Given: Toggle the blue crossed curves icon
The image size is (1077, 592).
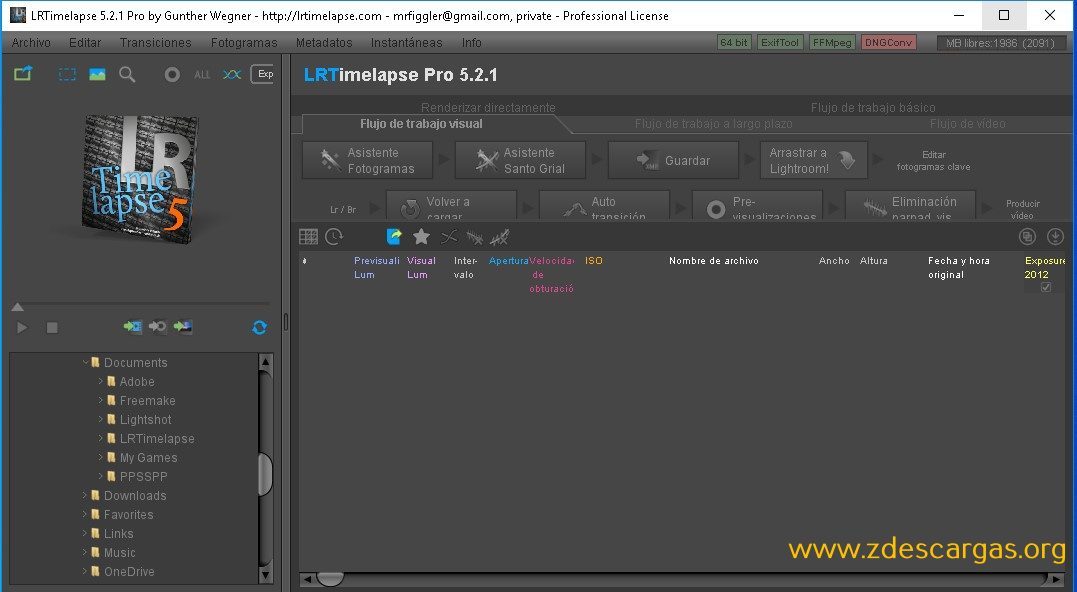Looking at the screenshot, I should [232, 74].
